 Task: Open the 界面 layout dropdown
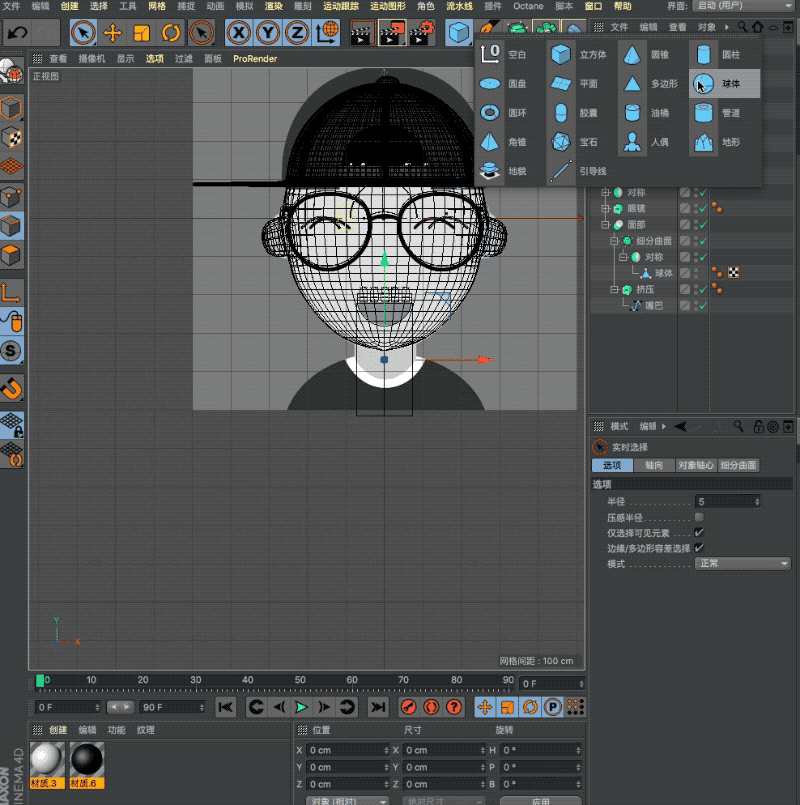[x=744, y=6]
